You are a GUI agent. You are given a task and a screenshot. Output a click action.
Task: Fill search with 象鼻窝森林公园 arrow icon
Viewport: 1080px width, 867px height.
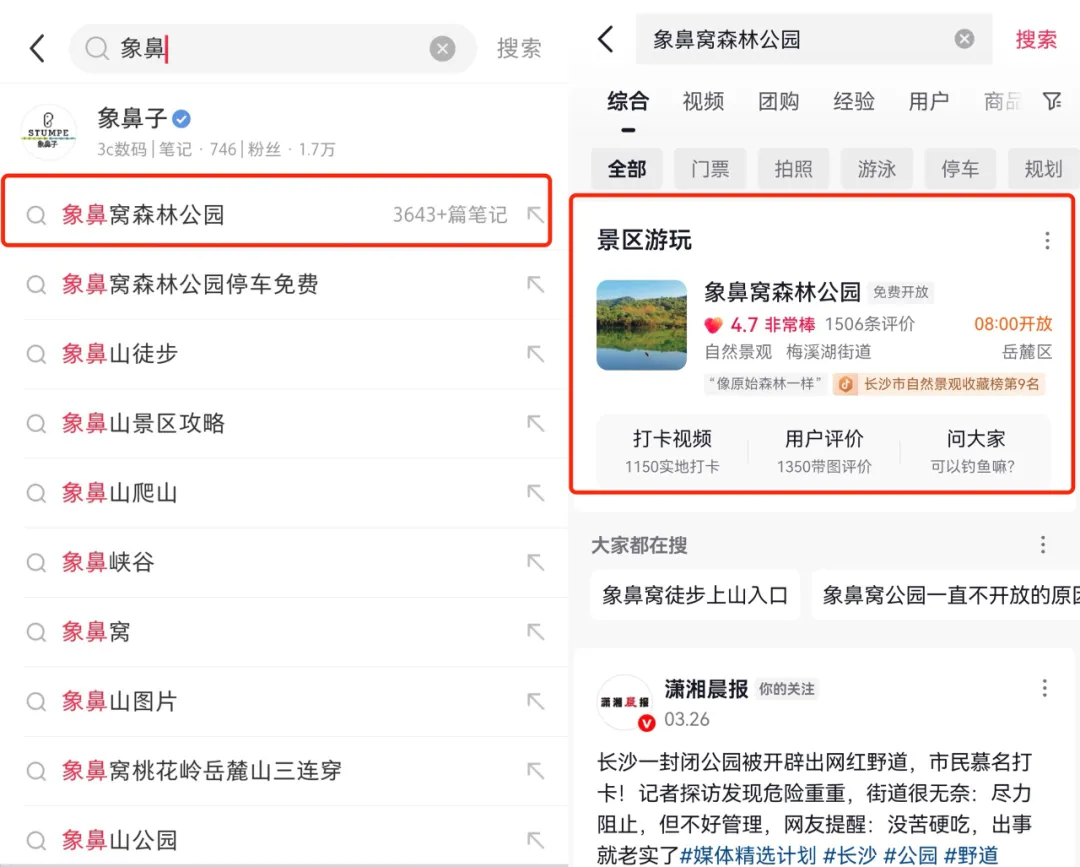[x=535, y=214]
